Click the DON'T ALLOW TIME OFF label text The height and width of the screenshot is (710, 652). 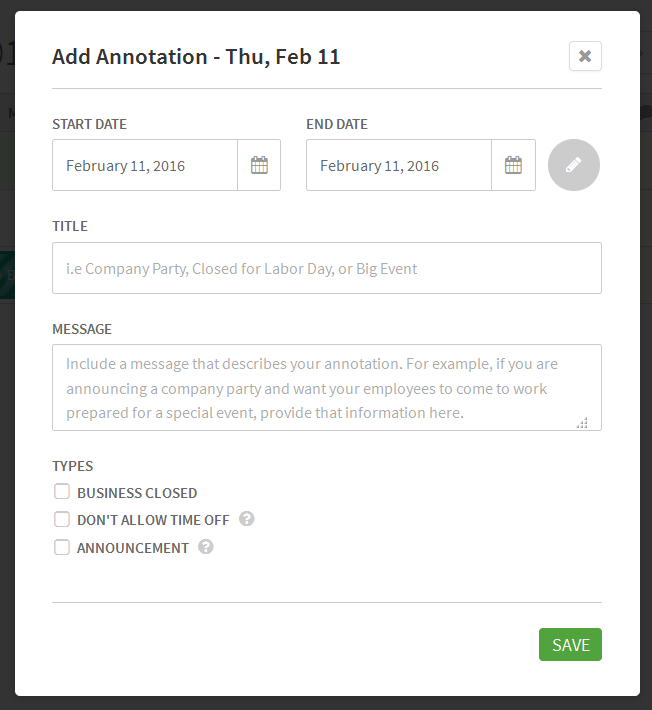click(153, 520)
